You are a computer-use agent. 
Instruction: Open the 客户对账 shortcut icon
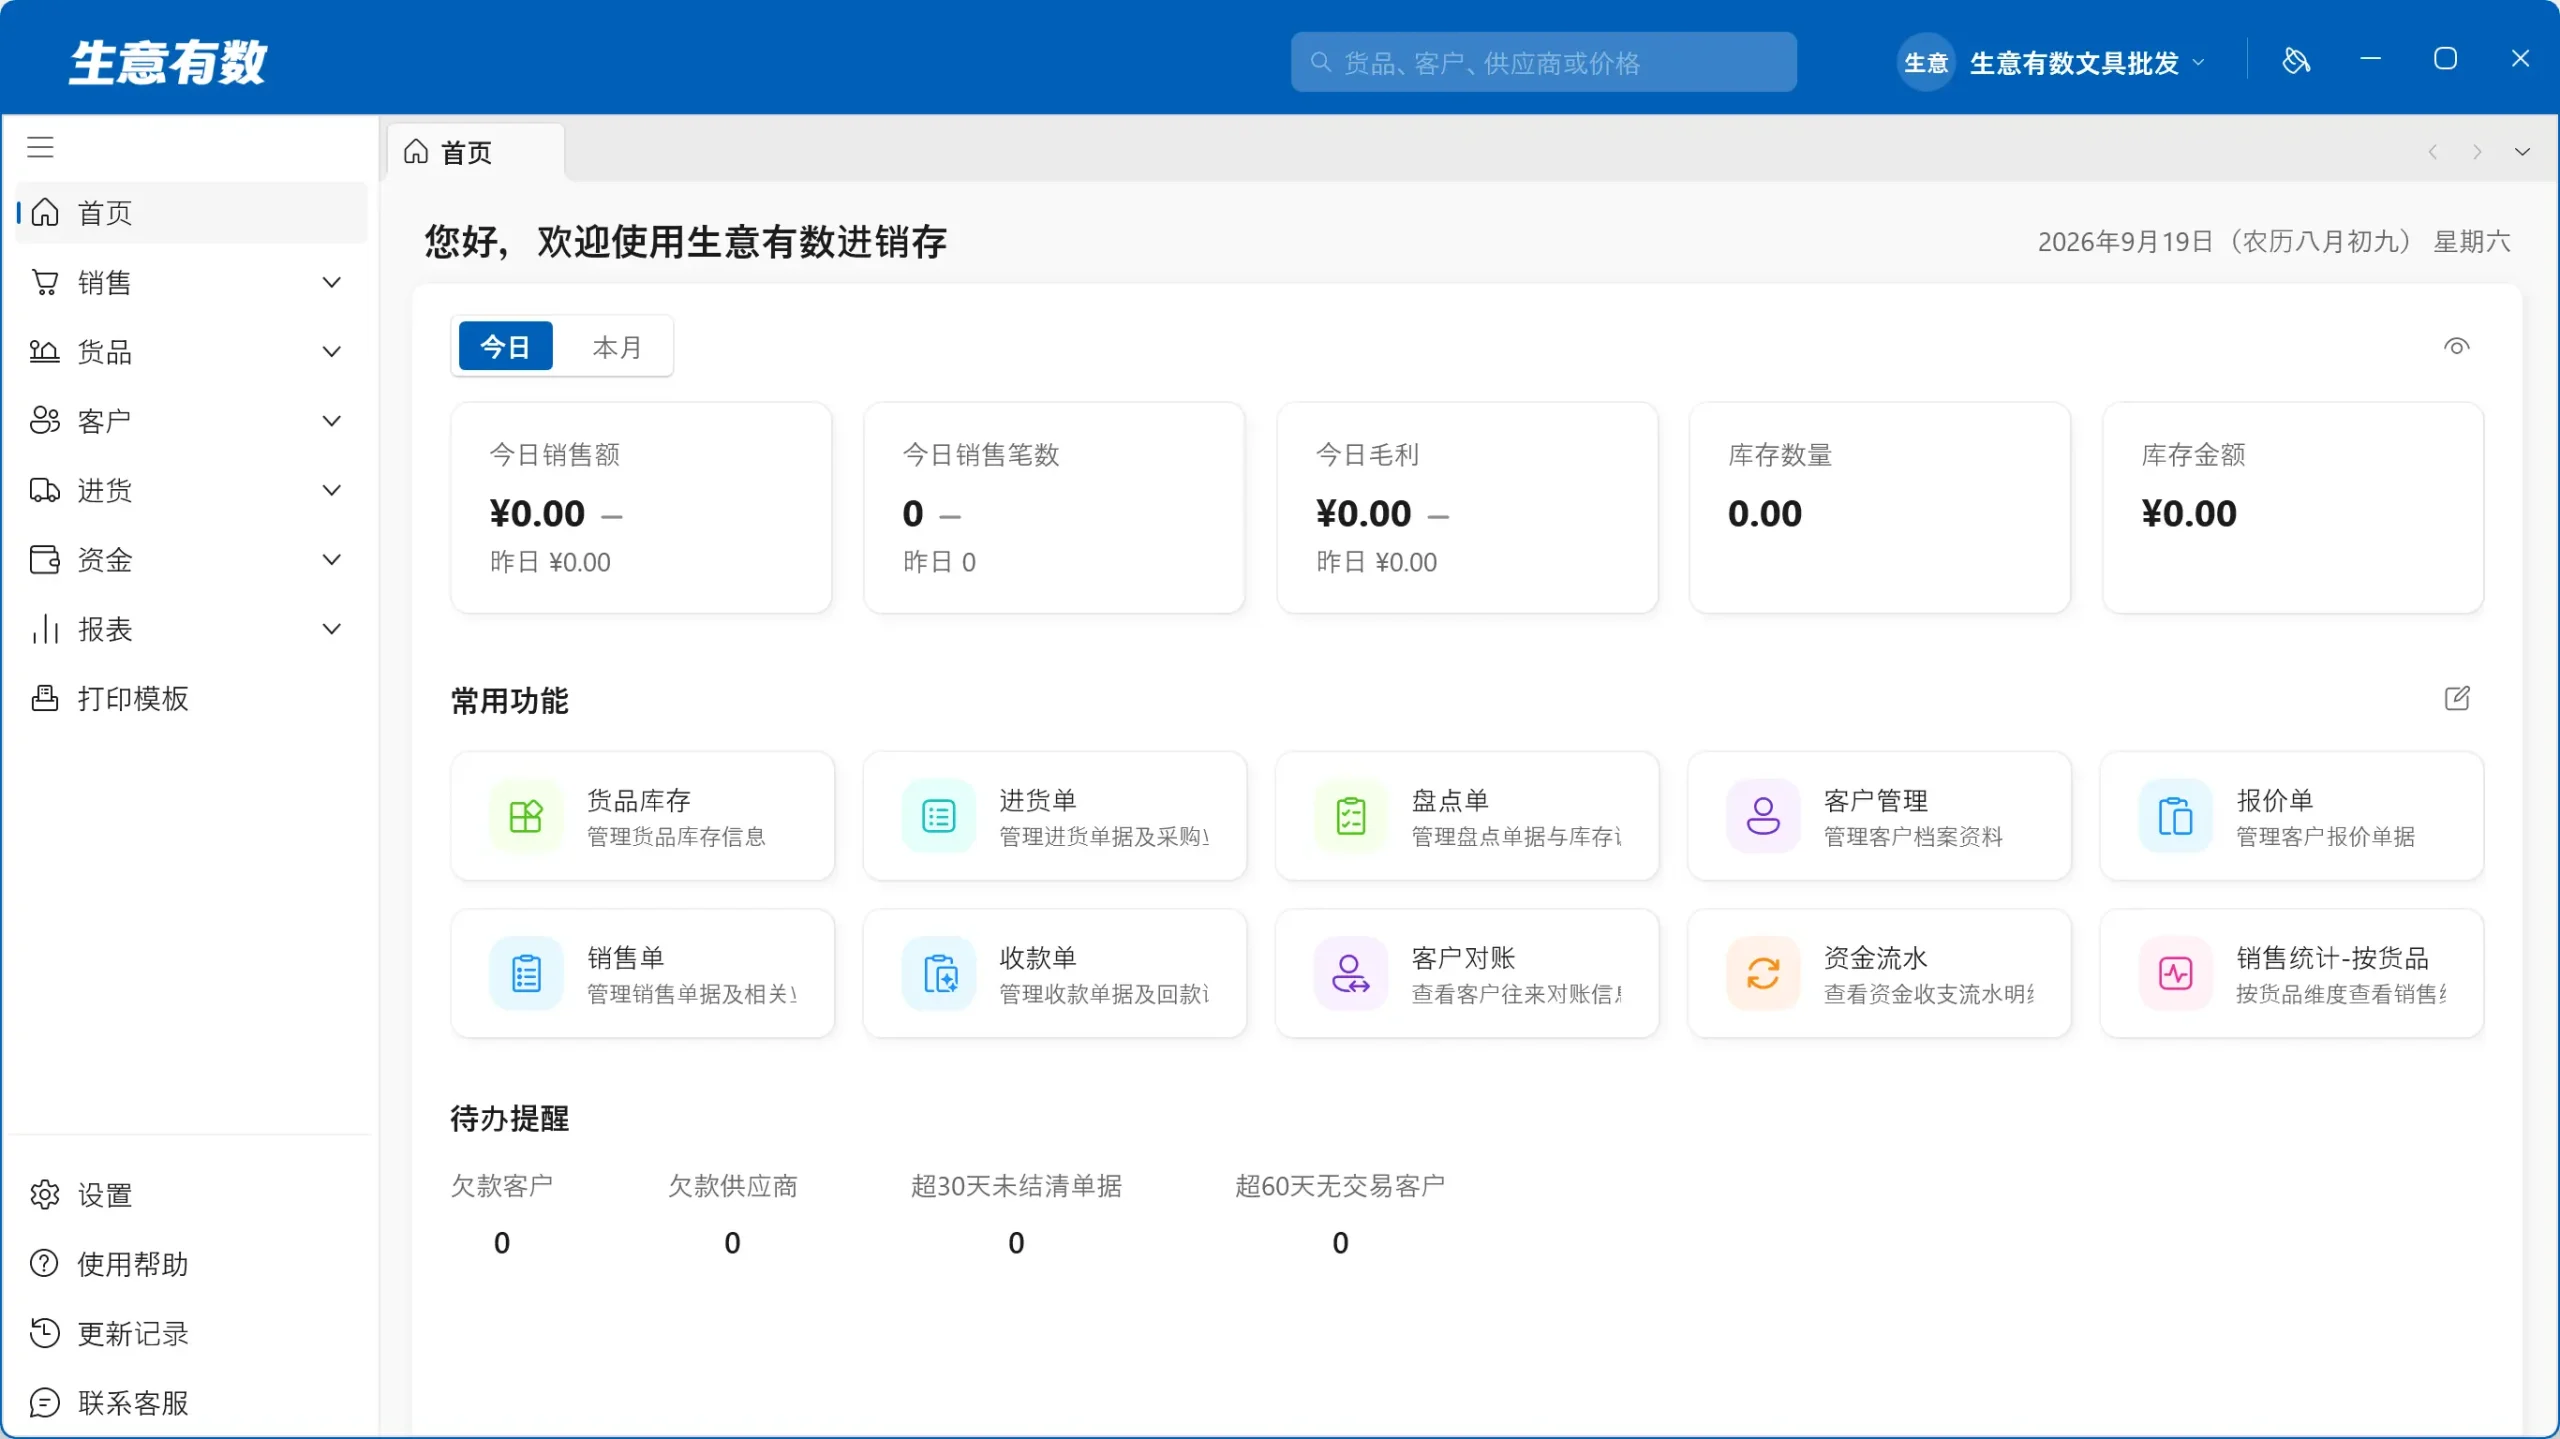[1351, 973]
